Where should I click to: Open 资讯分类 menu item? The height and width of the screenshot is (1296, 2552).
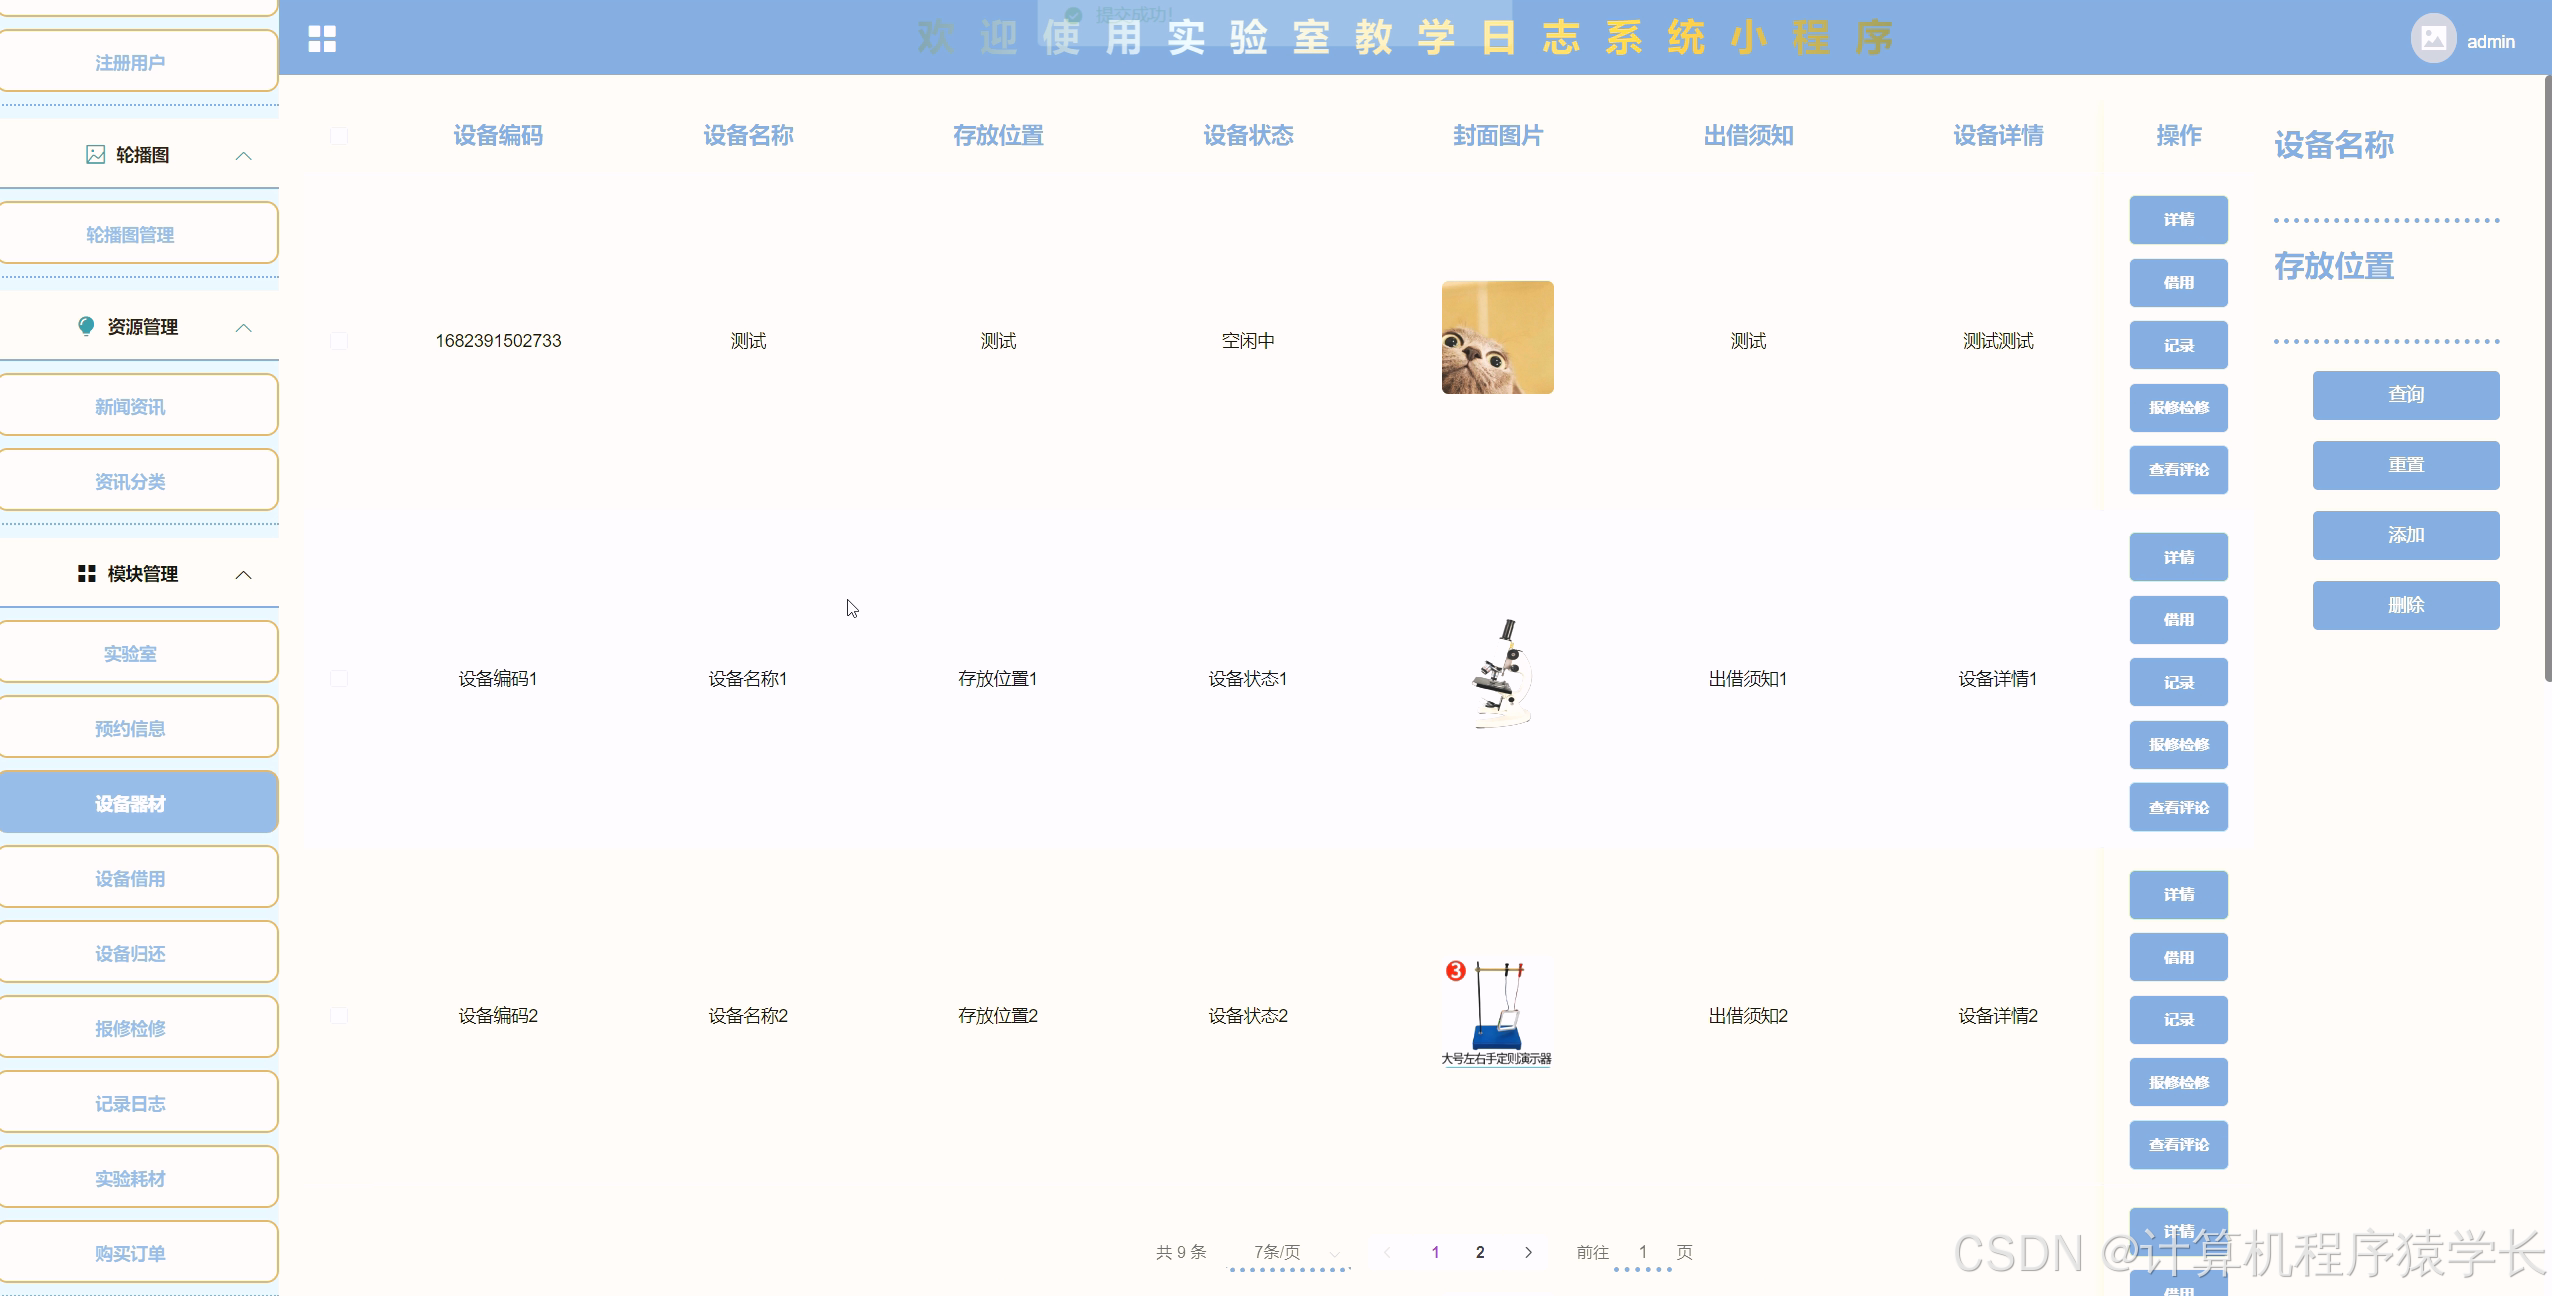click(x=138, y=481)
